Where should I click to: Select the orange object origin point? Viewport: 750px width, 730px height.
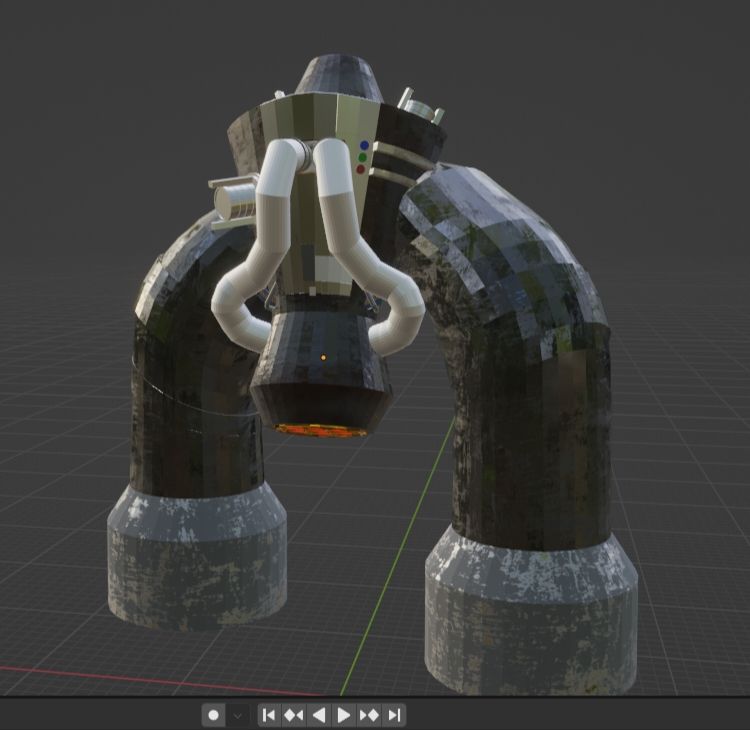323,357
